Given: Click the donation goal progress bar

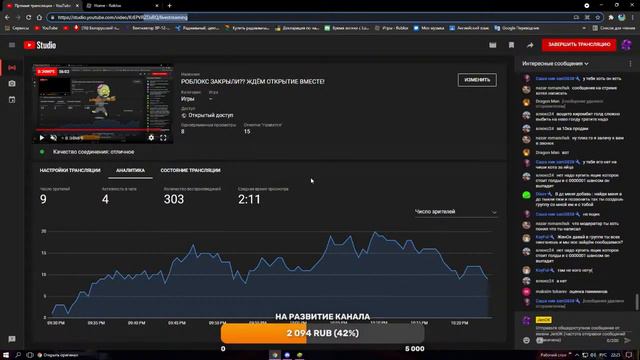Looking at the screenshot, I should 322,333.
